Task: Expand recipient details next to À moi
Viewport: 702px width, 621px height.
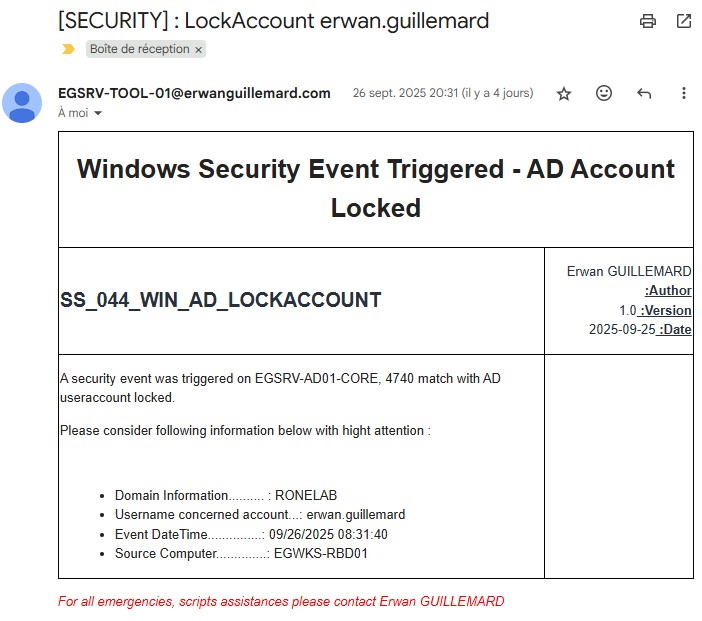Action: tap(98, 114)
